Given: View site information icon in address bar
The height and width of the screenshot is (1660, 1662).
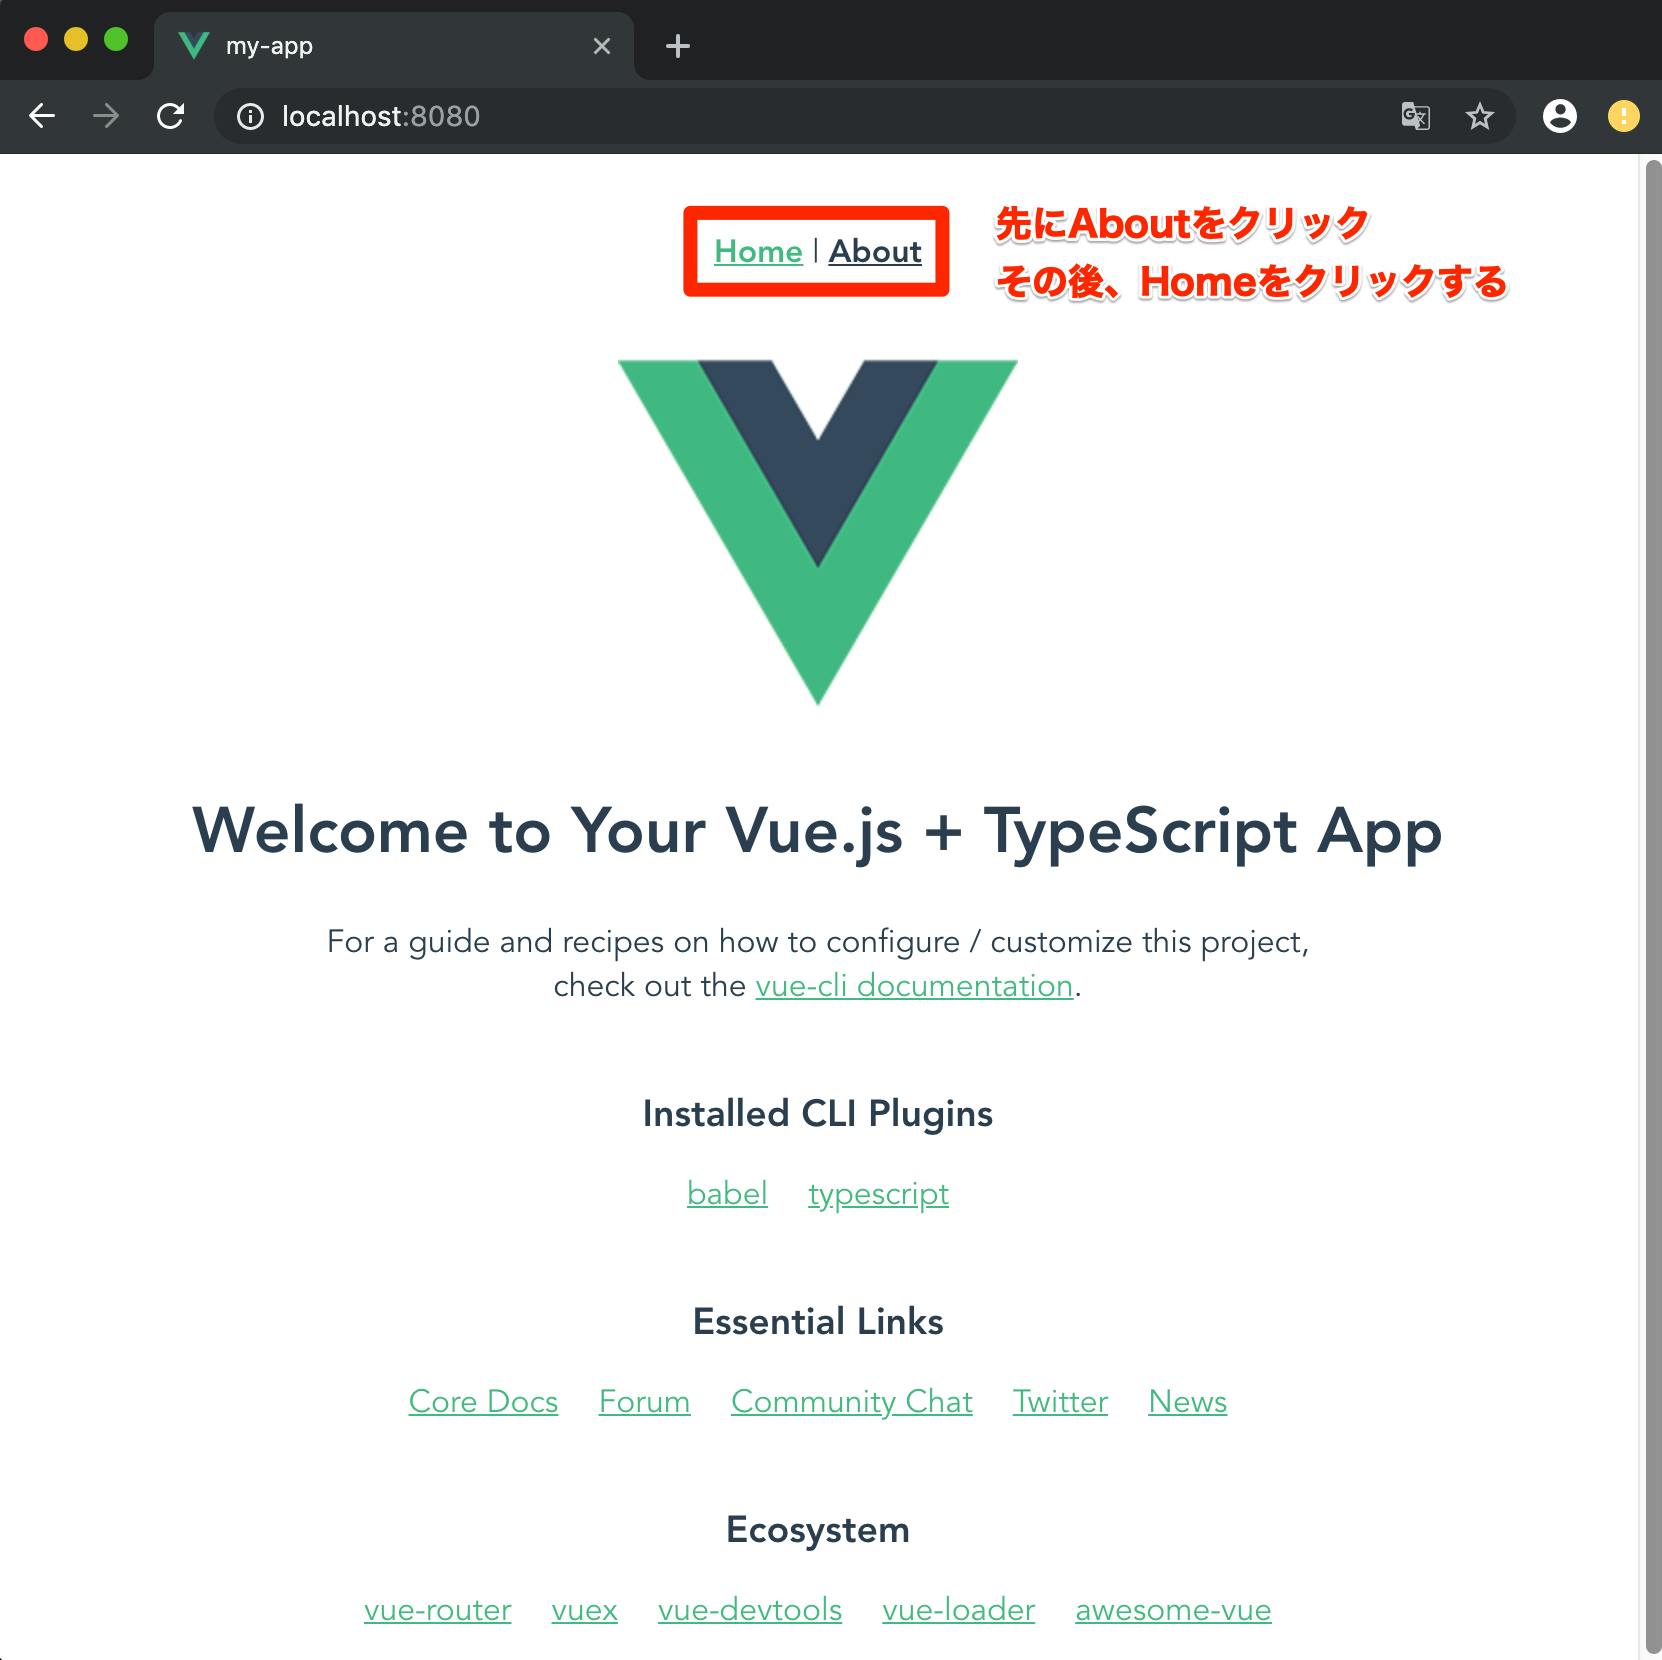Looking at the screenshot, I should [x=250, y=117].
